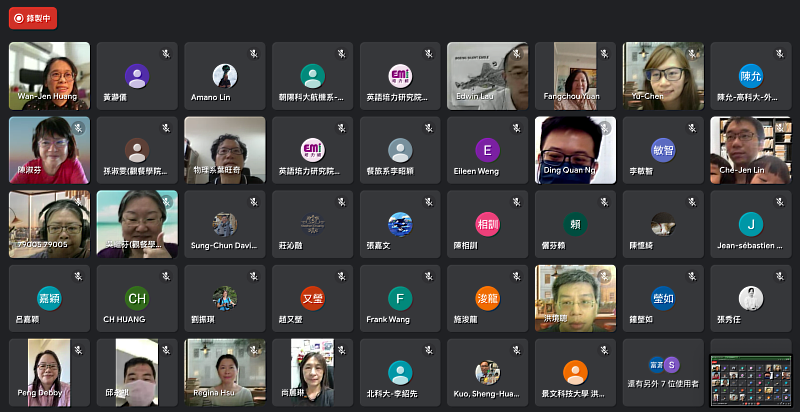Image resolution: width=800 pixels, height=412 pixels.
Task: Click the teal 嘉穎 avatar circle
Action: [x=49, y=298]
